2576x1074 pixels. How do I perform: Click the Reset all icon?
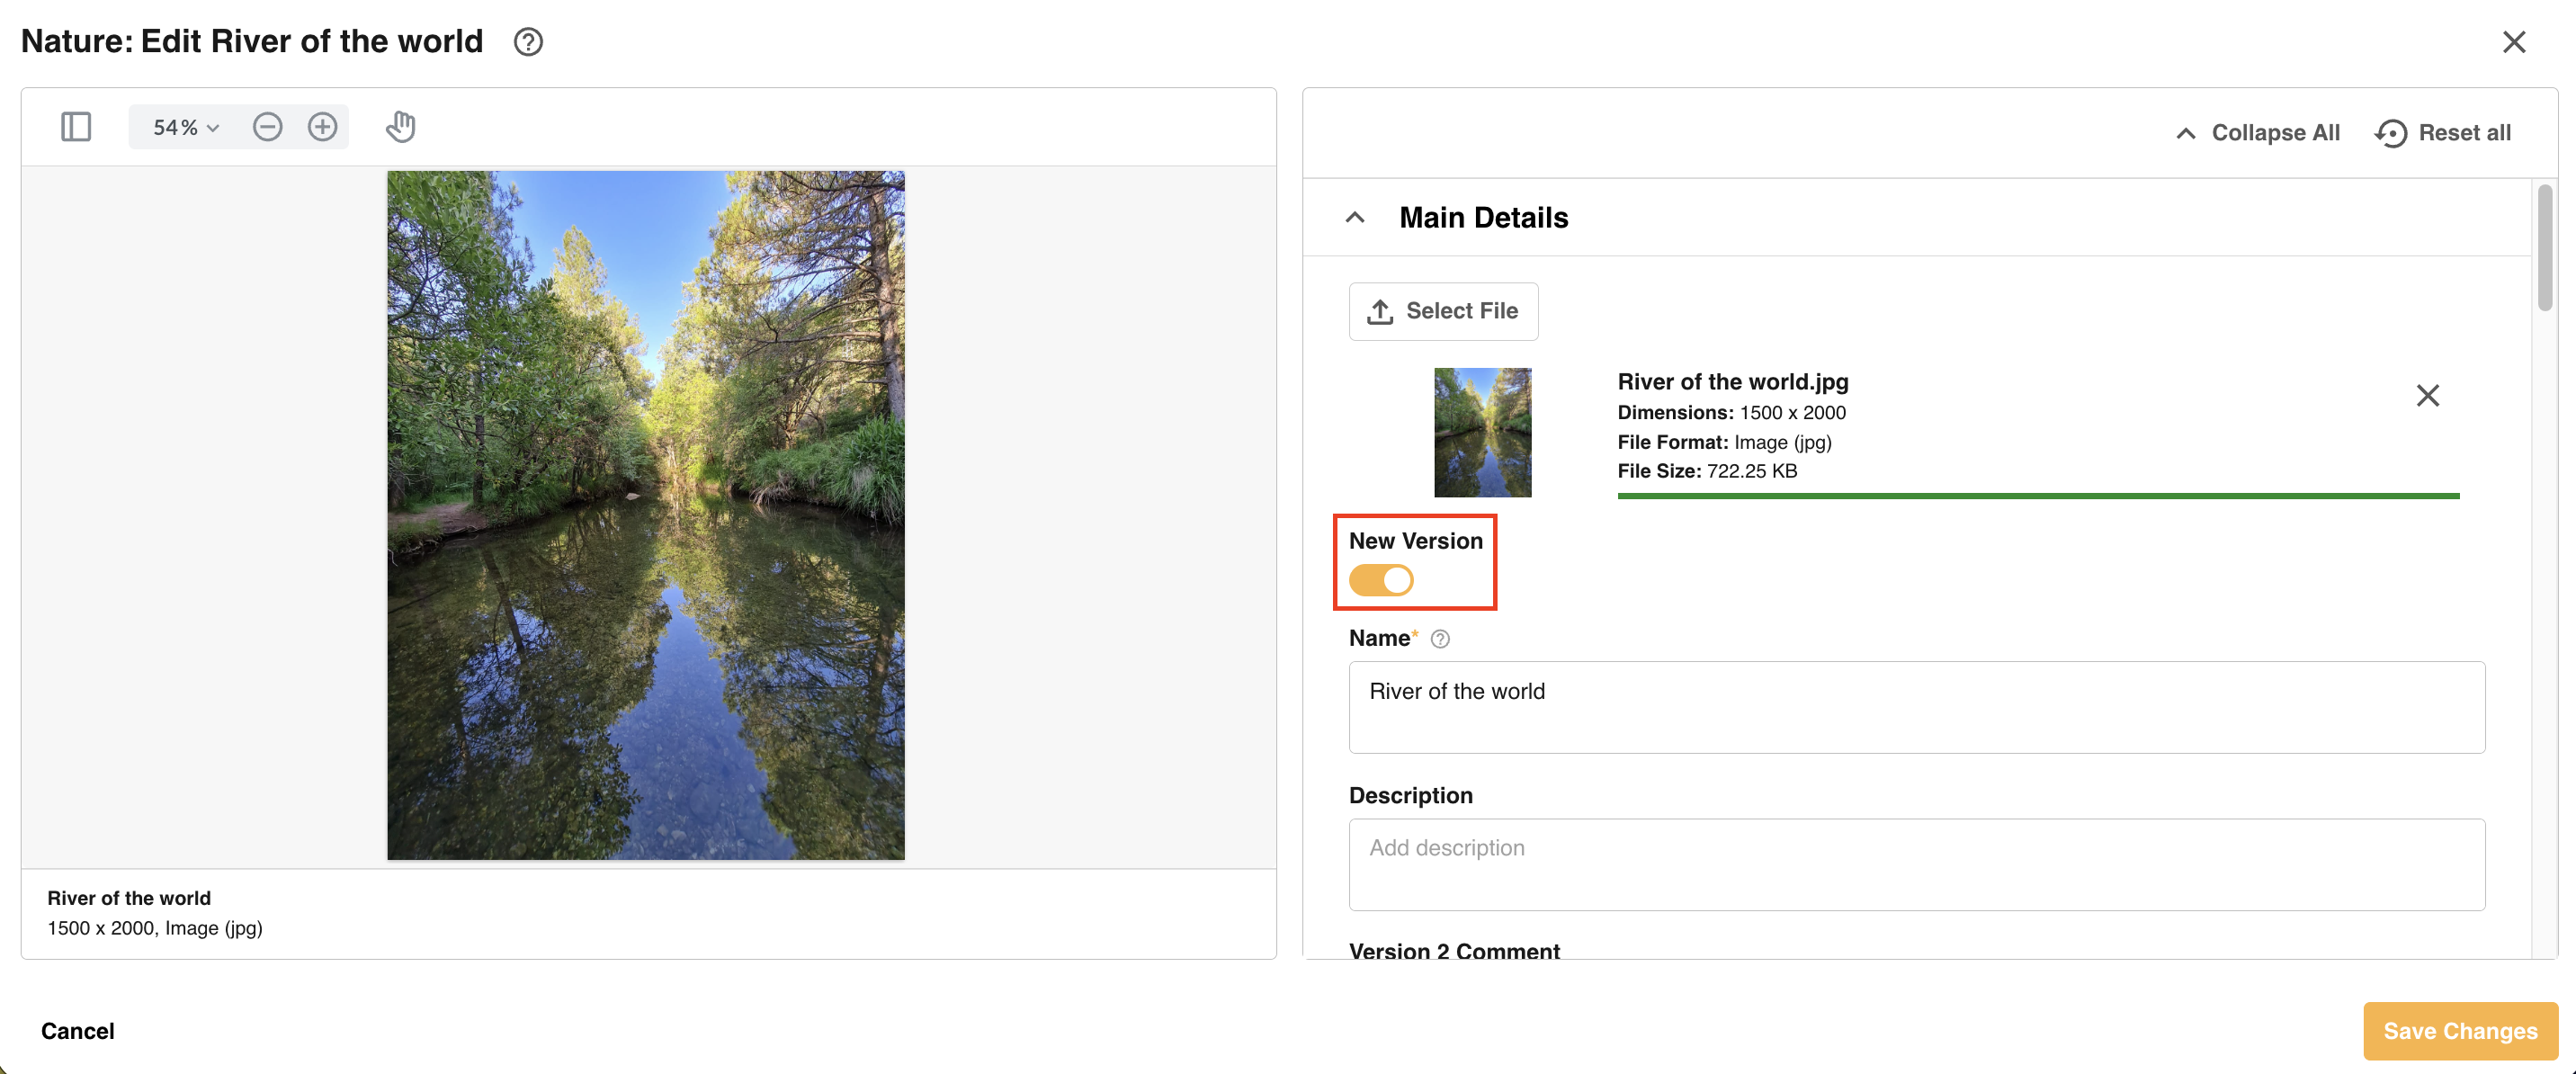point(2390,133)
